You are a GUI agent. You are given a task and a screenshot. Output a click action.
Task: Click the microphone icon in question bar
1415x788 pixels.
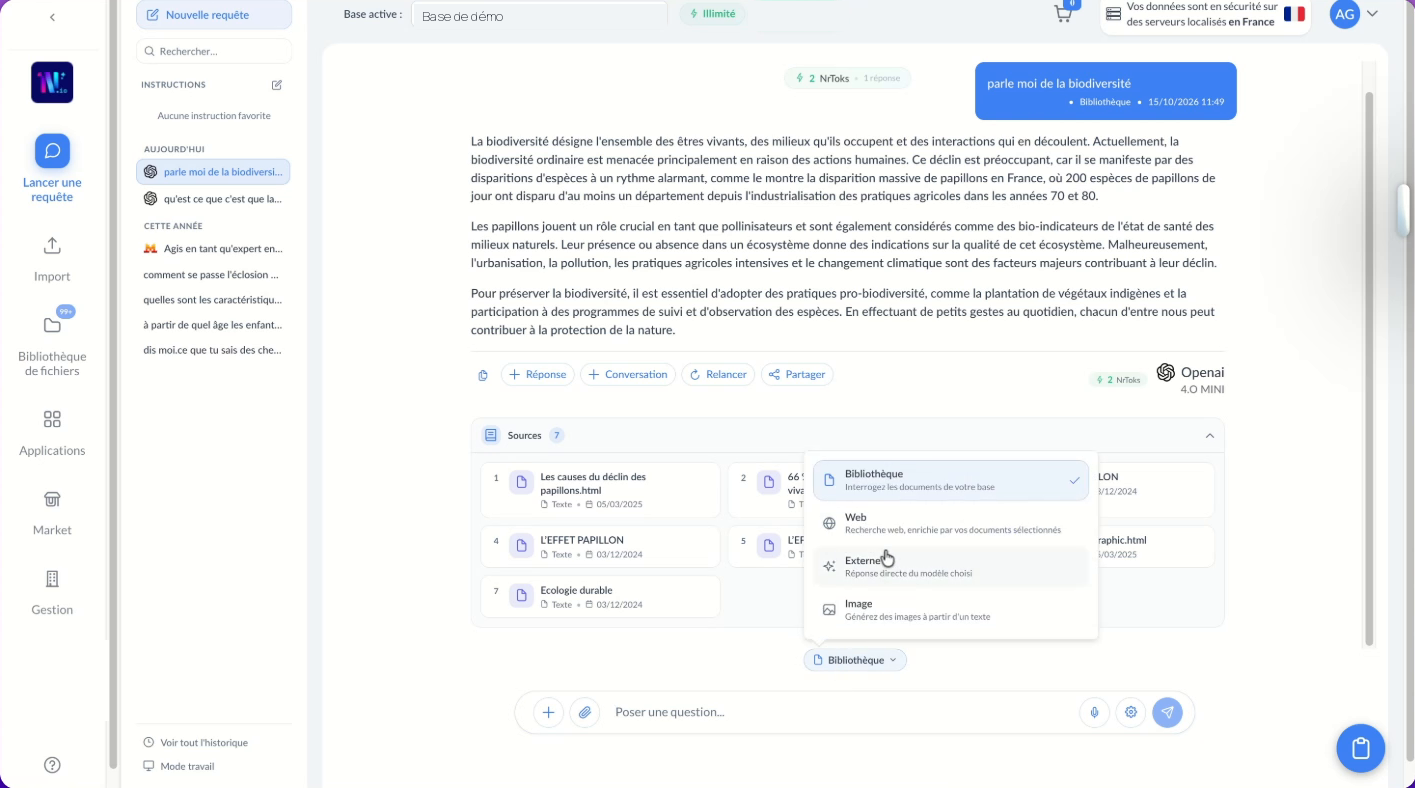coord(1094,712)
